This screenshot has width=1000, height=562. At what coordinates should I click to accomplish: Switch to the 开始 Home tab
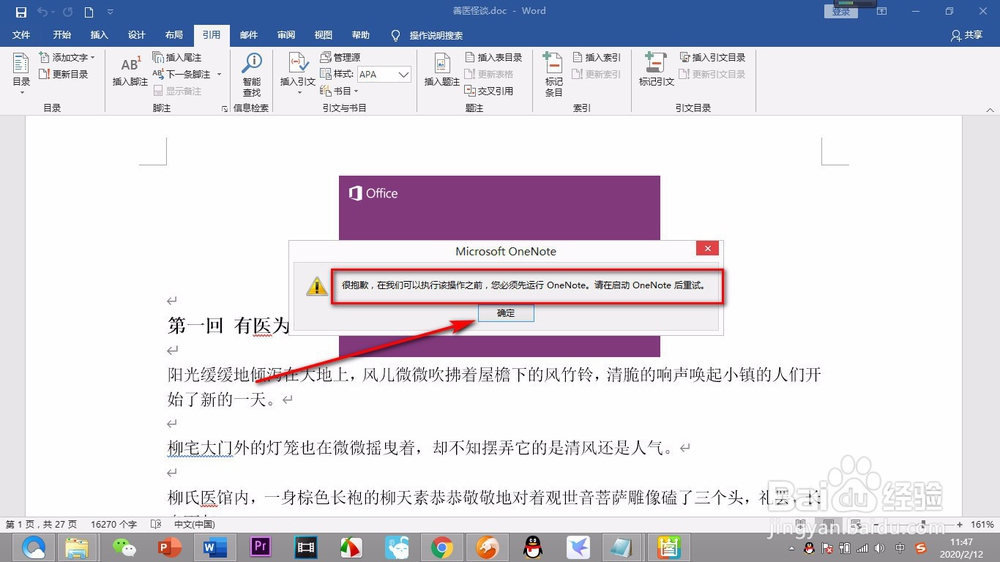coord(62,35)
